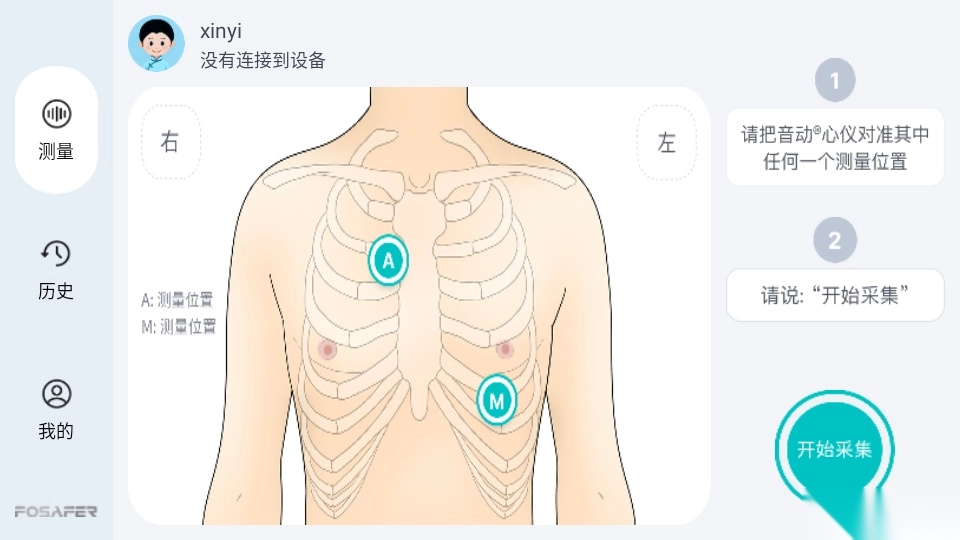This screenshot has width=960, height=540.
Task: Click the clock history icon
Action: [56, 253]
